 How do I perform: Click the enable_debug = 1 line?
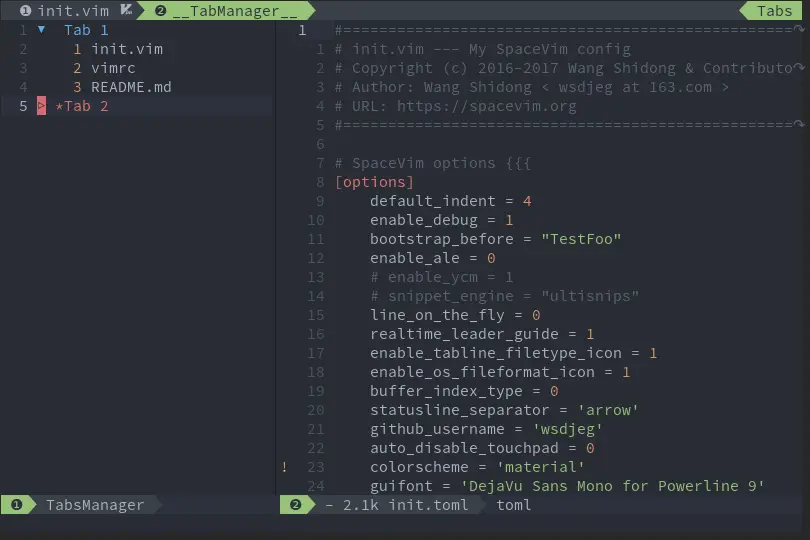point(442,220)
